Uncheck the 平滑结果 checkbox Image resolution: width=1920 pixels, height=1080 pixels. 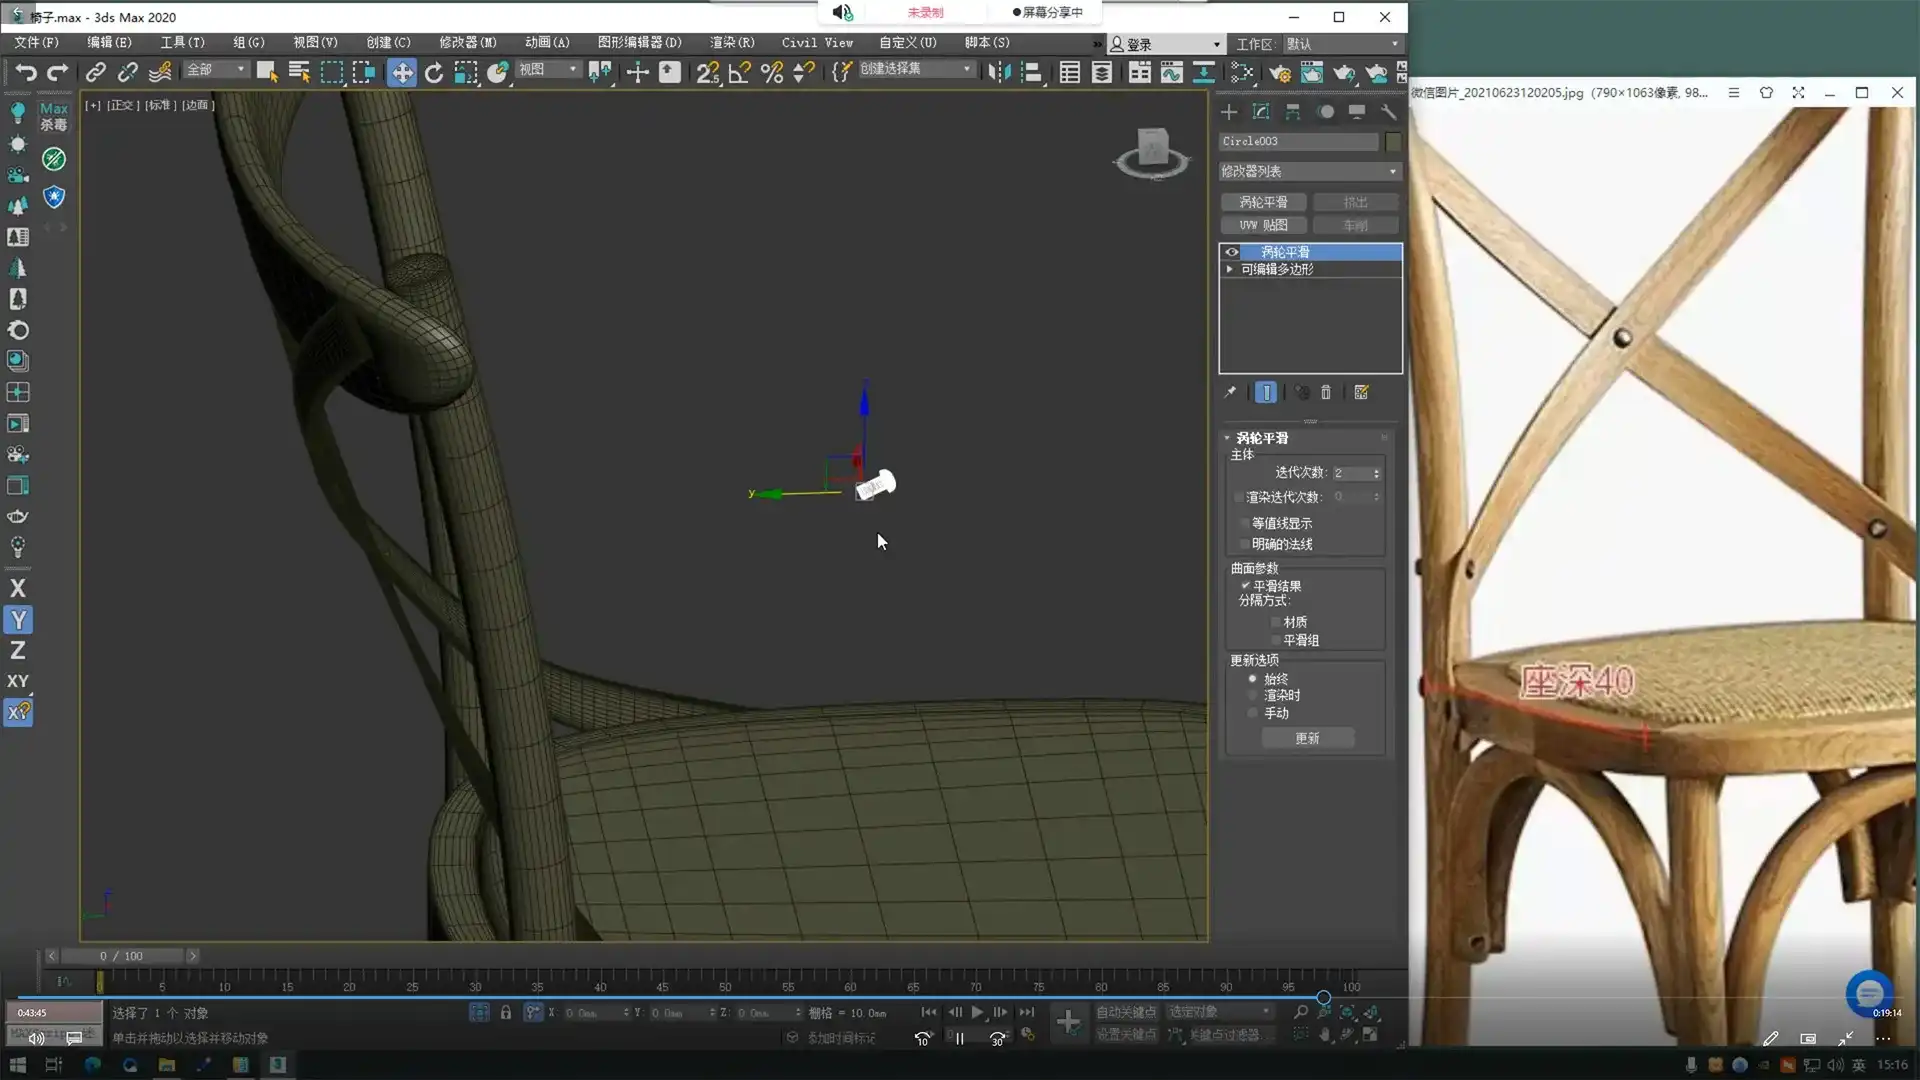pos(1245,586)
